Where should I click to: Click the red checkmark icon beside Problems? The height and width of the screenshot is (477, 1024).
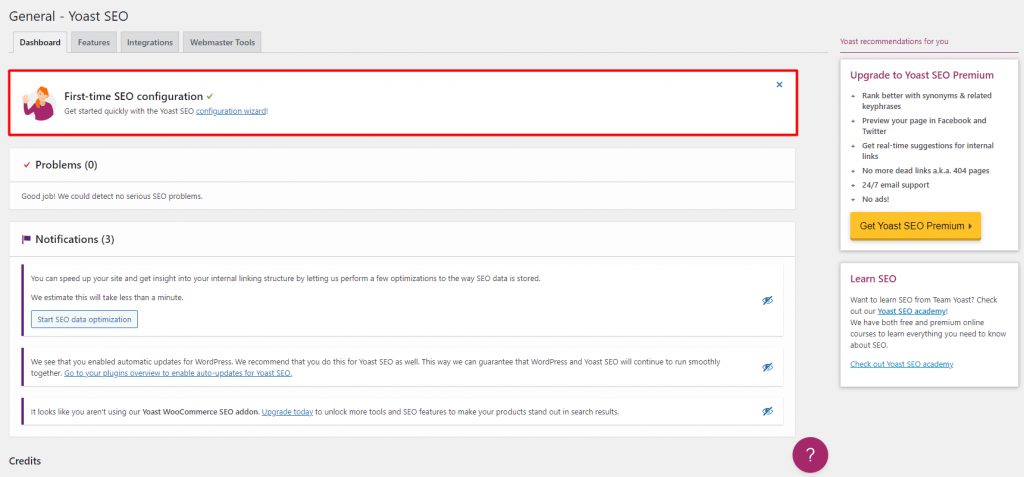pos(27,165)
